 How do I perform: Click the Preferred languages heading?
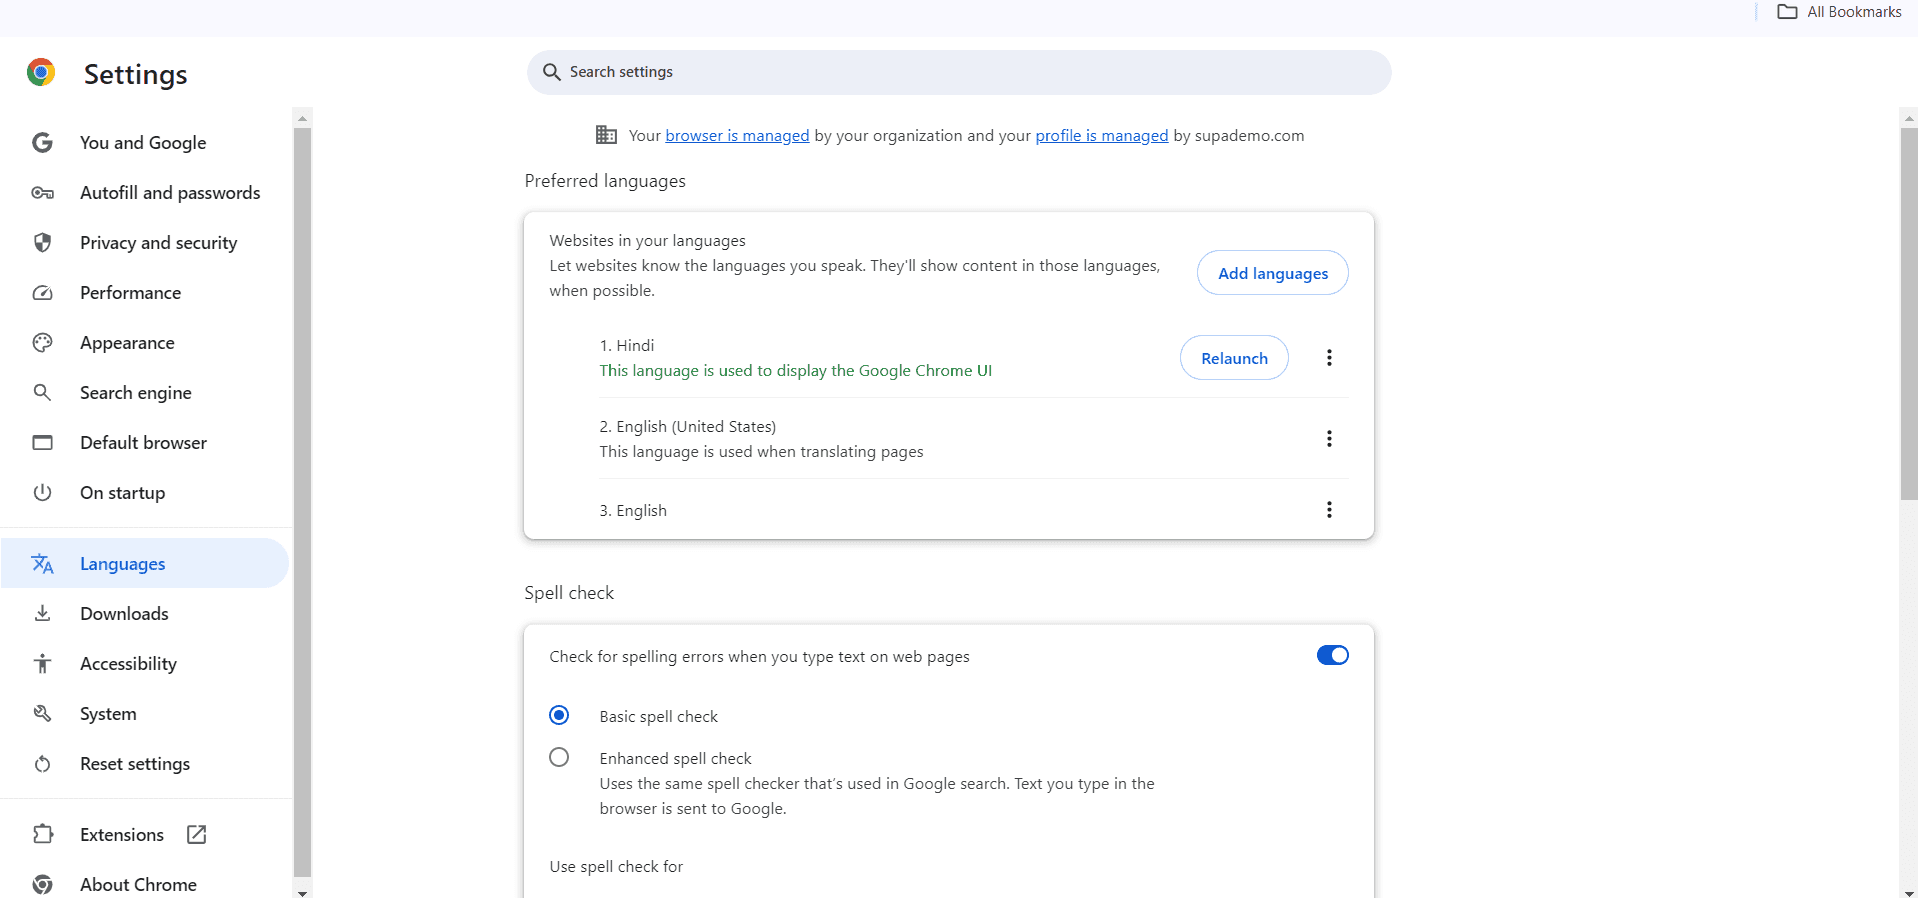605,181
